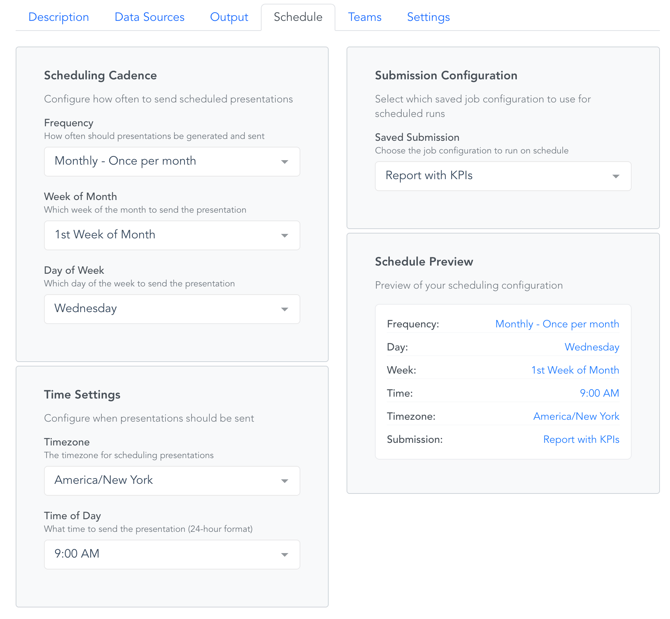The image size is (670, 619).
Task: Select the Schedule tab
Action: (x=298, y=17)
